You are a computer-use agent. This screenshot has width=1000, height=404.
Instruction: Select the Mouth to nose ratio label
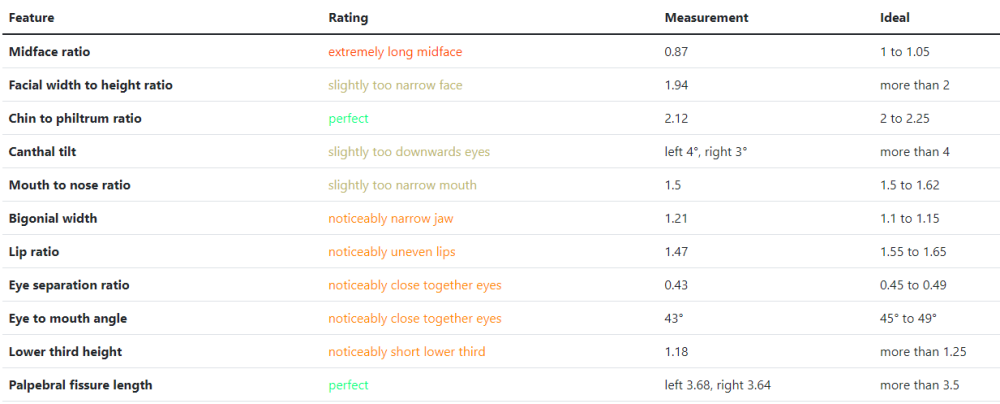[x=70, y=185]
